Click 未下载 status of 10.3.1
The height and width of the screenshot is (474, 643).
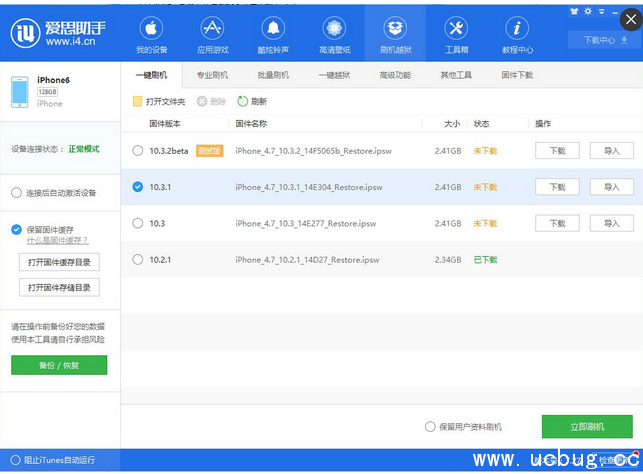[486, 187]
